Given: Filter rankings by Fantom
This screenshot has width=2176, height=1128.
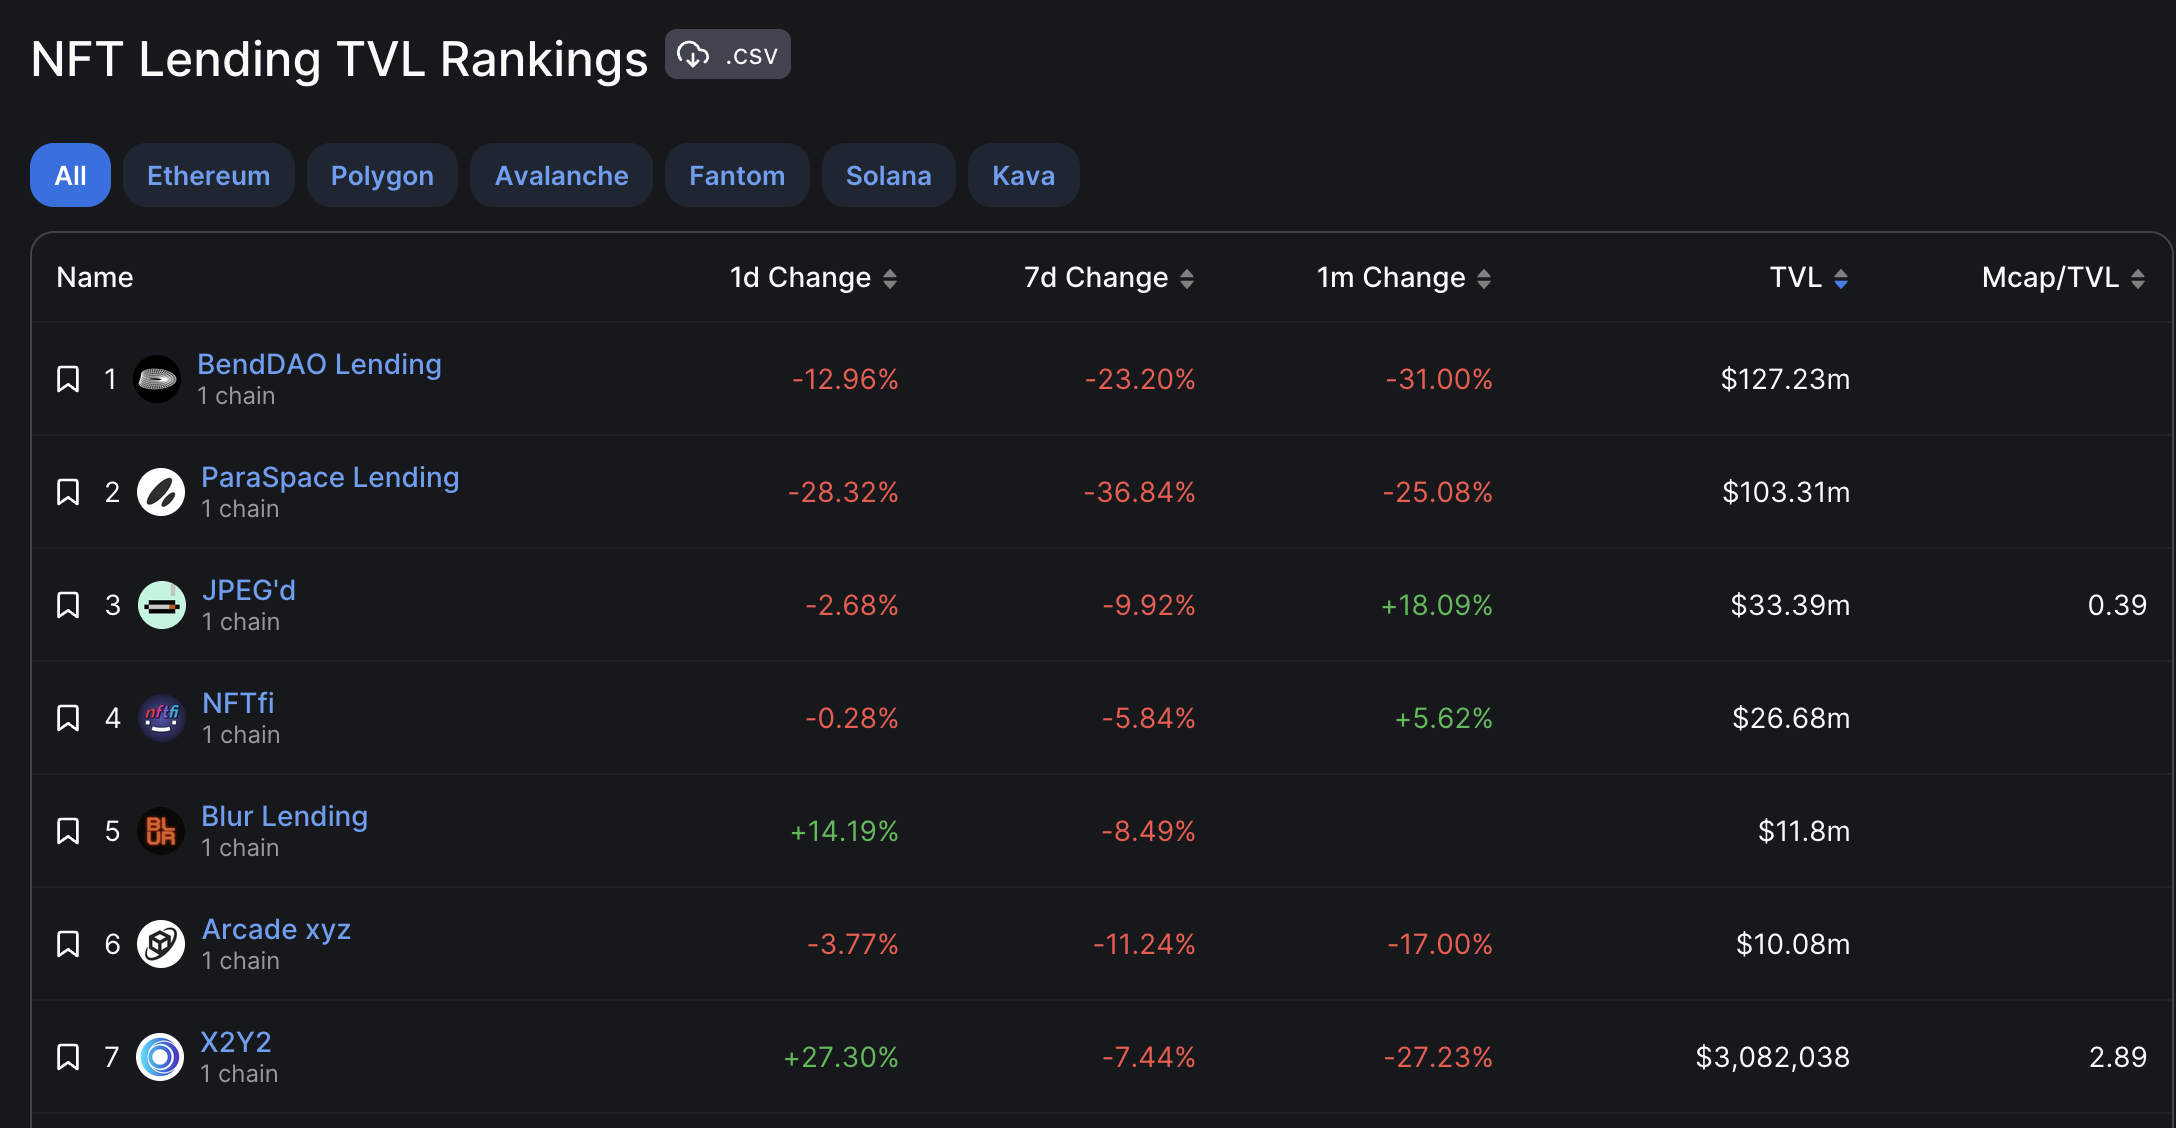Looking at the screenshot, I should (737, 175).
